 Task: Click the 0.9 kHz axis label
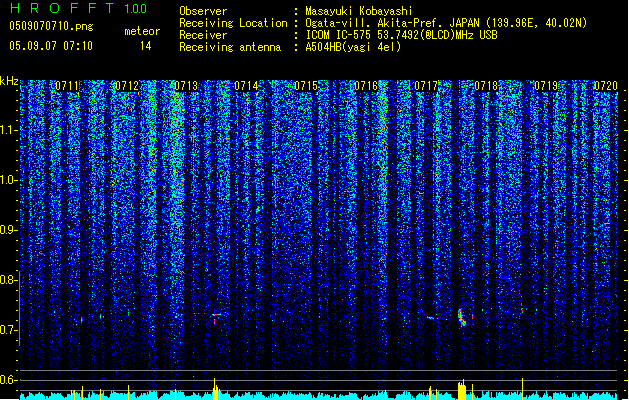click(8, 230)
